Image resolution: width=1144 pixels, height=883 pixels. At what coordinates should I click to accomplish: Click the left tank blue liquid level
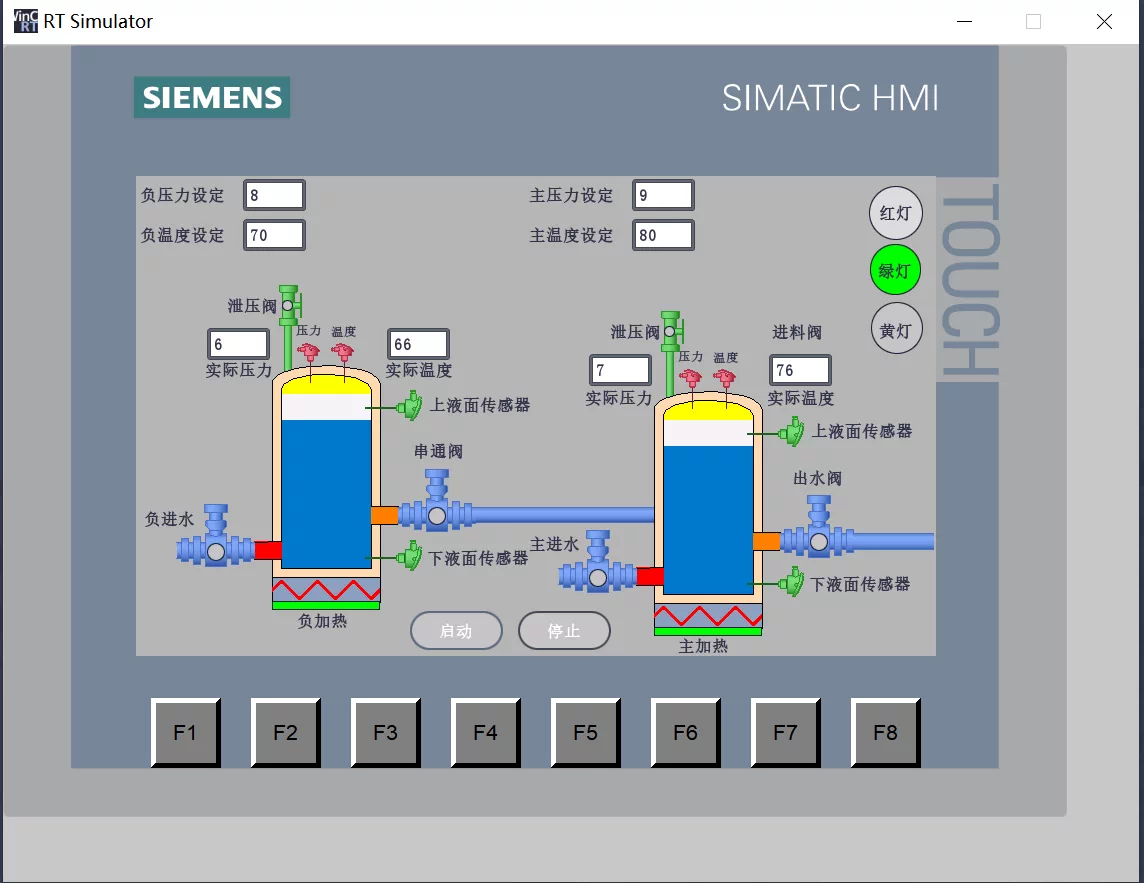tap(326, 494)
